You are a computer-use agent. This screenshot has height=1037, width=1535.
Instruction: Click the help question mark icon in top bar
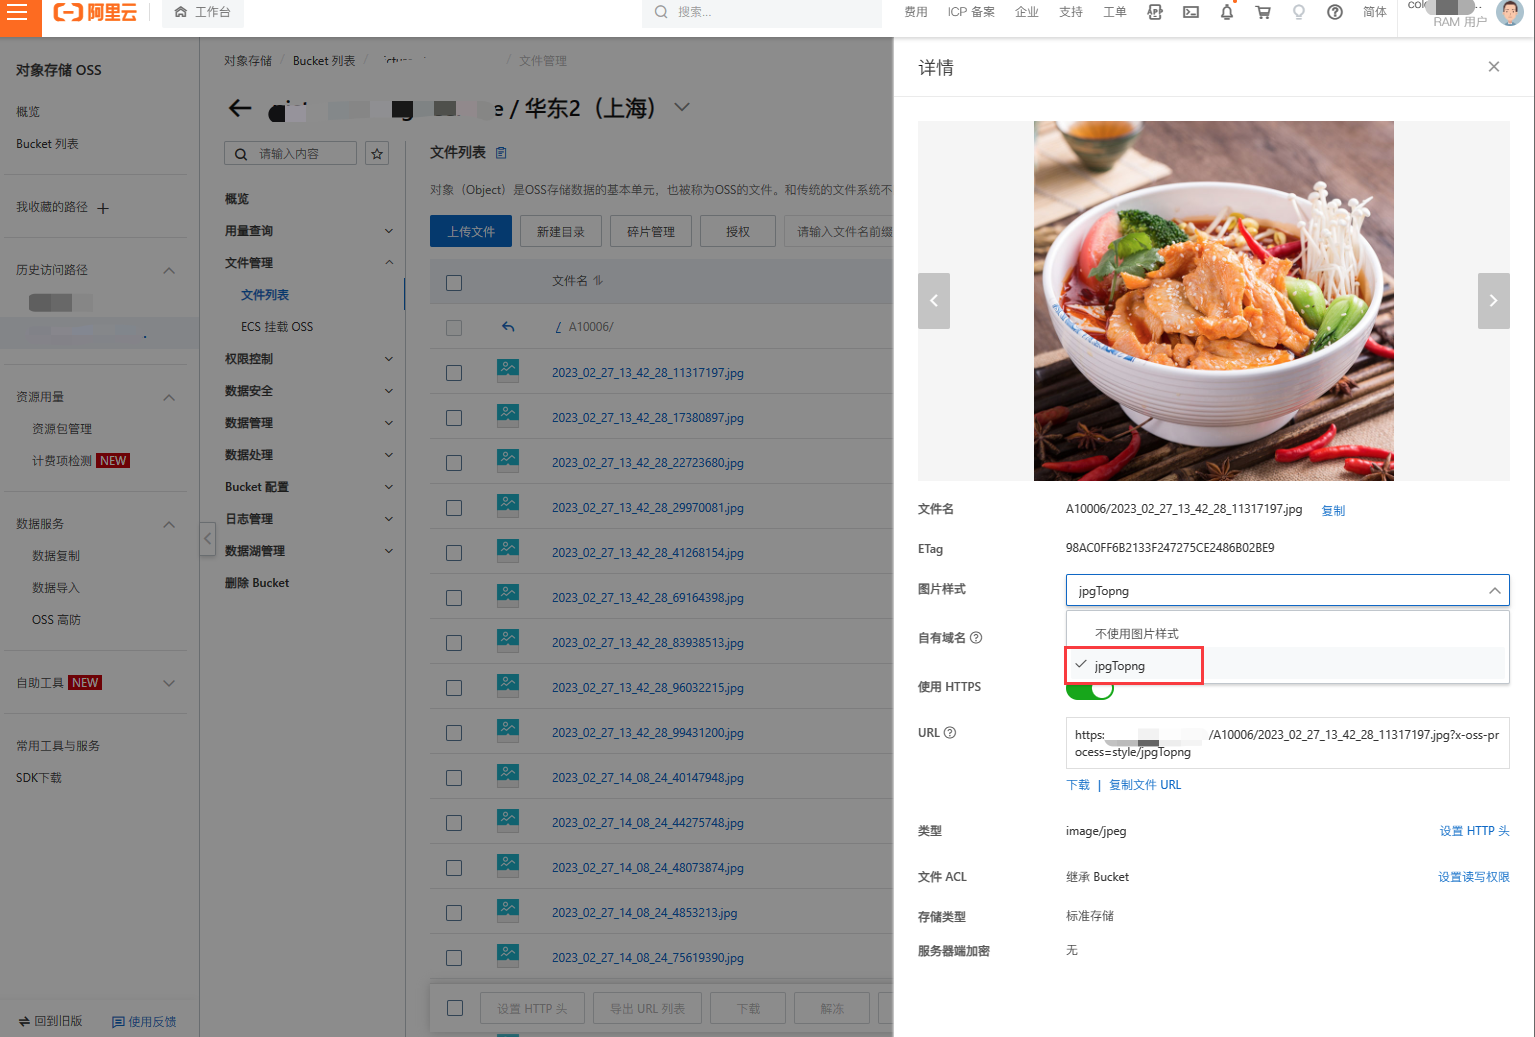1334,12
